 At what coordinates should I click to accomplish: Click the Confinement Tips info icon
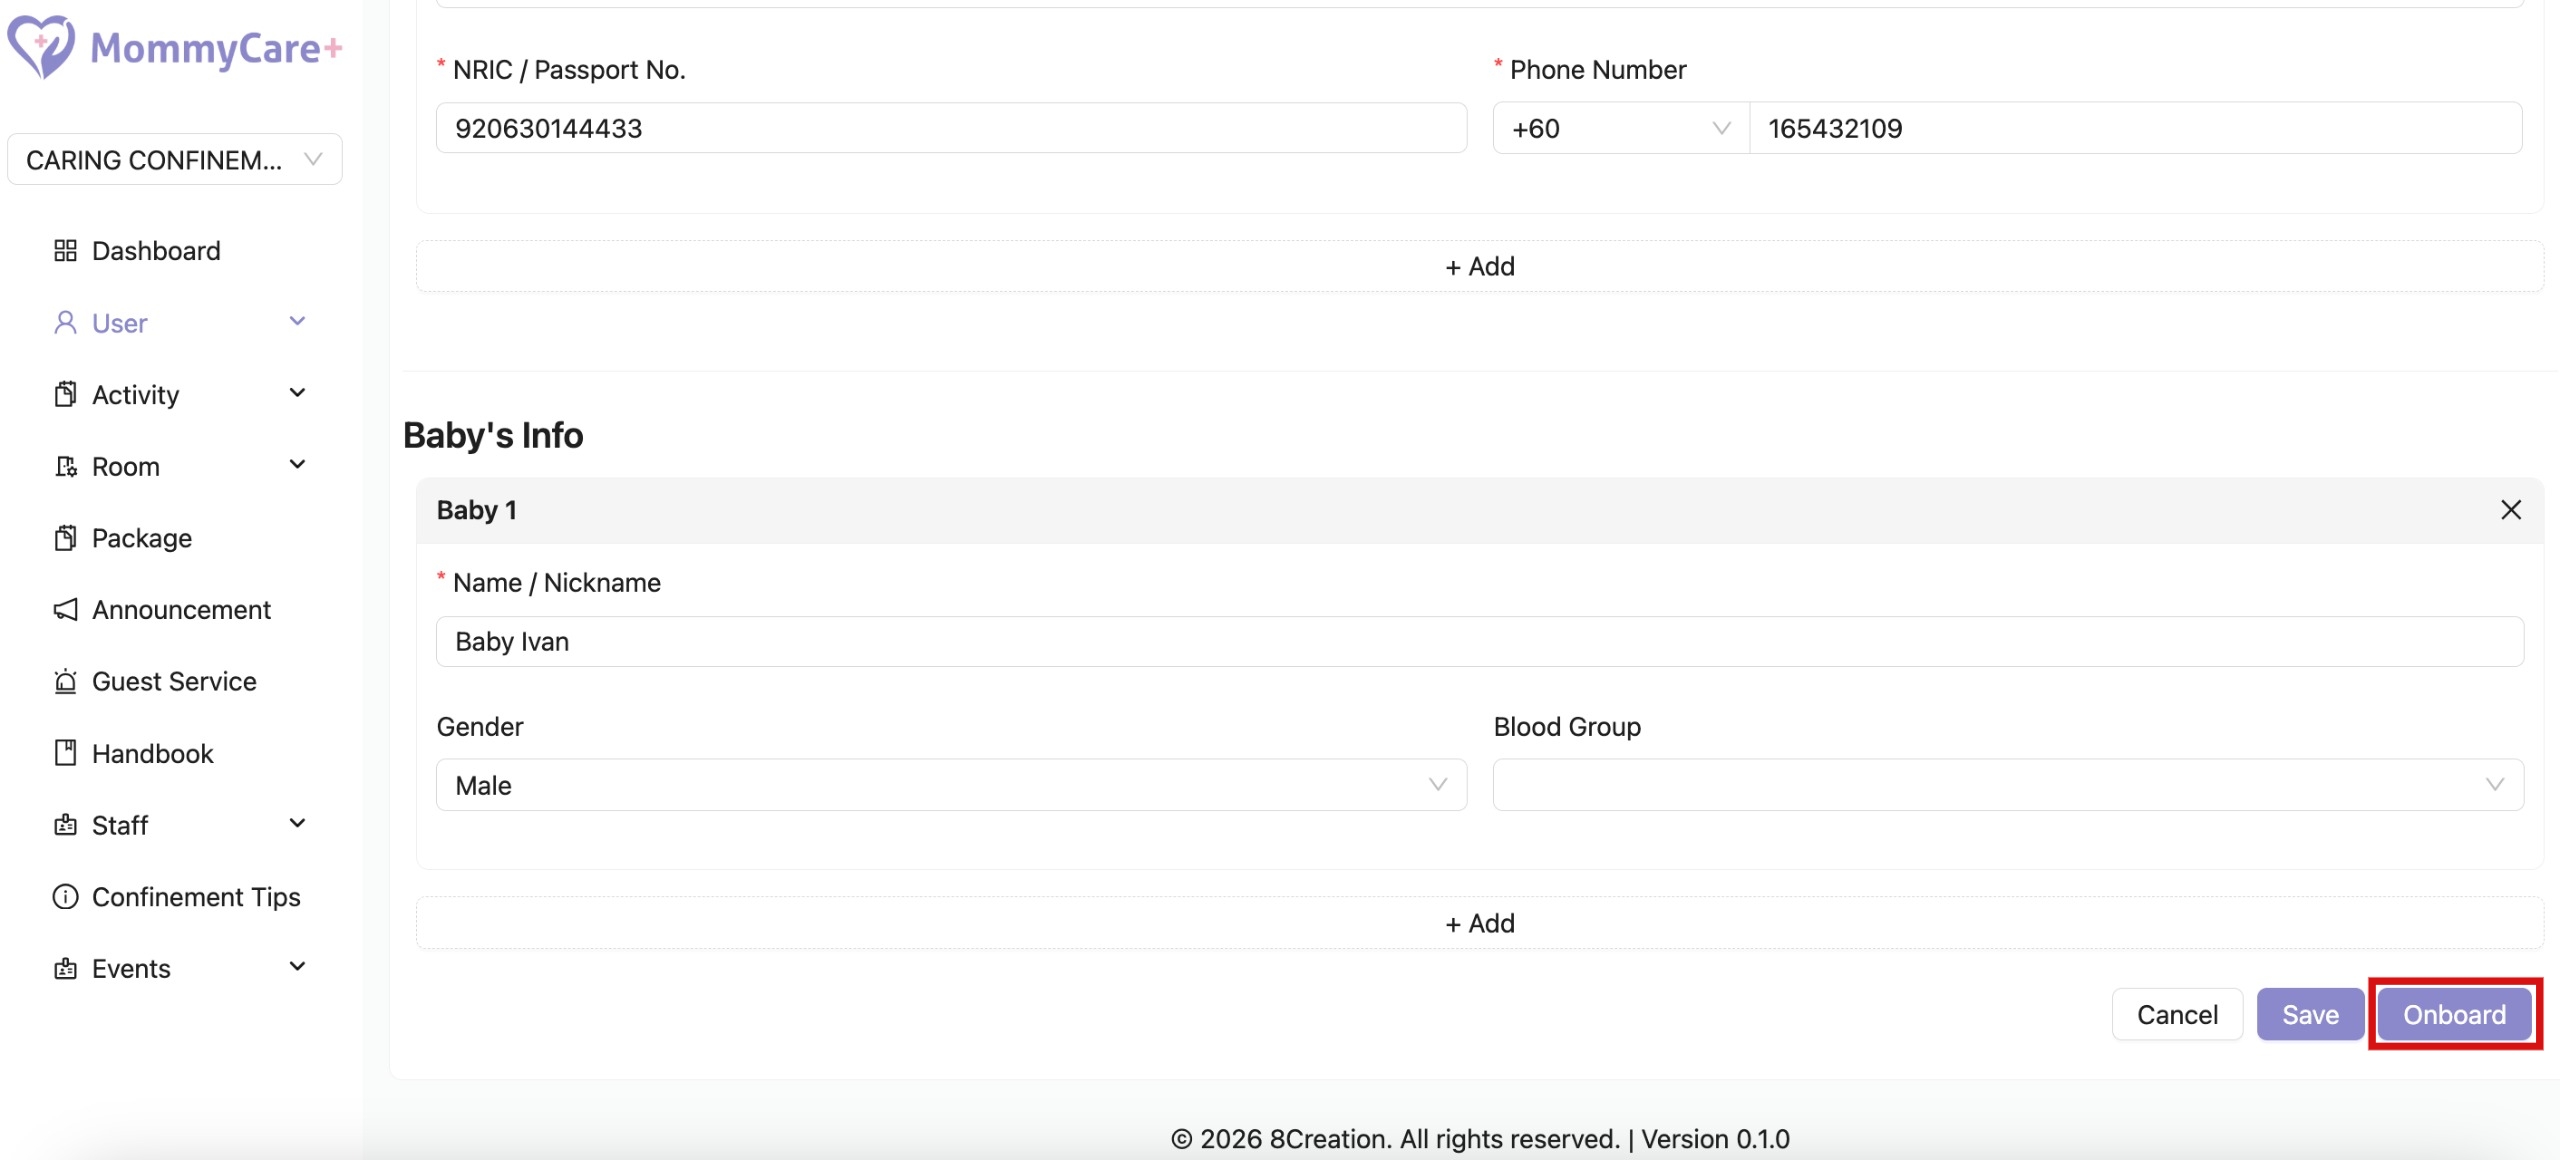point(65,897)
